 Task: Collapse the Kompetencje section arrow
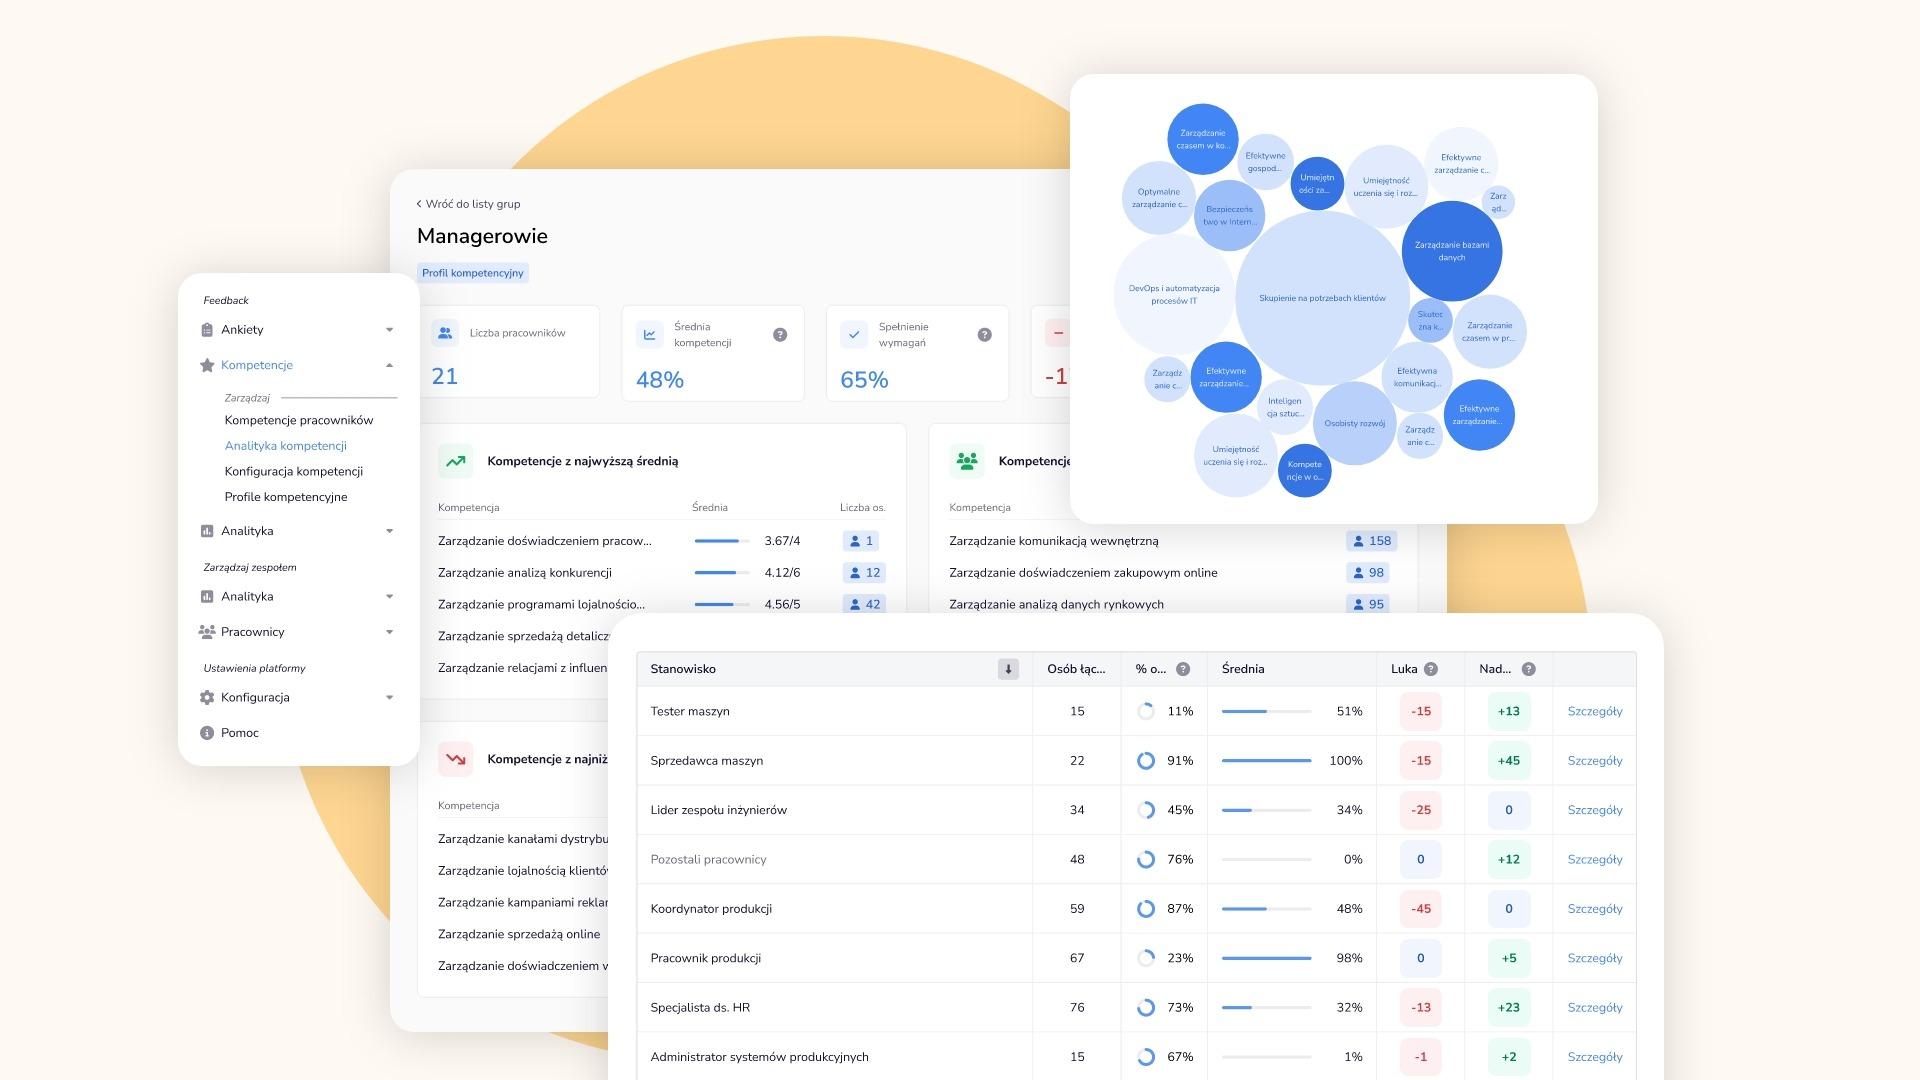point(389,365)
